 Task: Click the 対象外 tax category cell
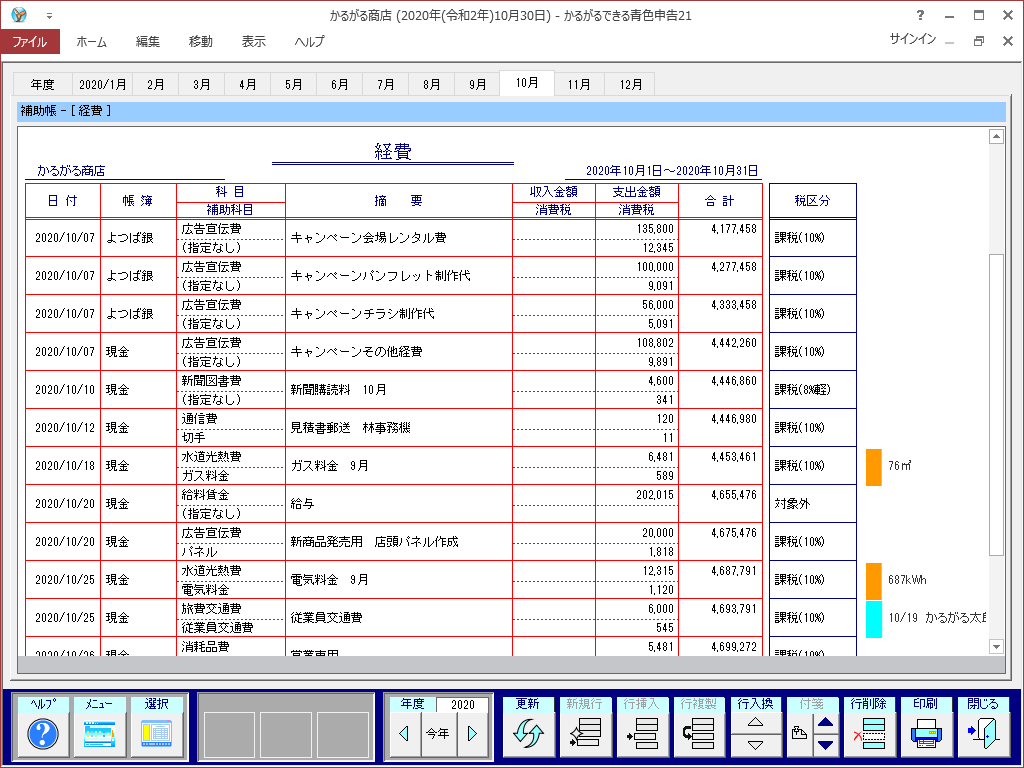[812, 504]
